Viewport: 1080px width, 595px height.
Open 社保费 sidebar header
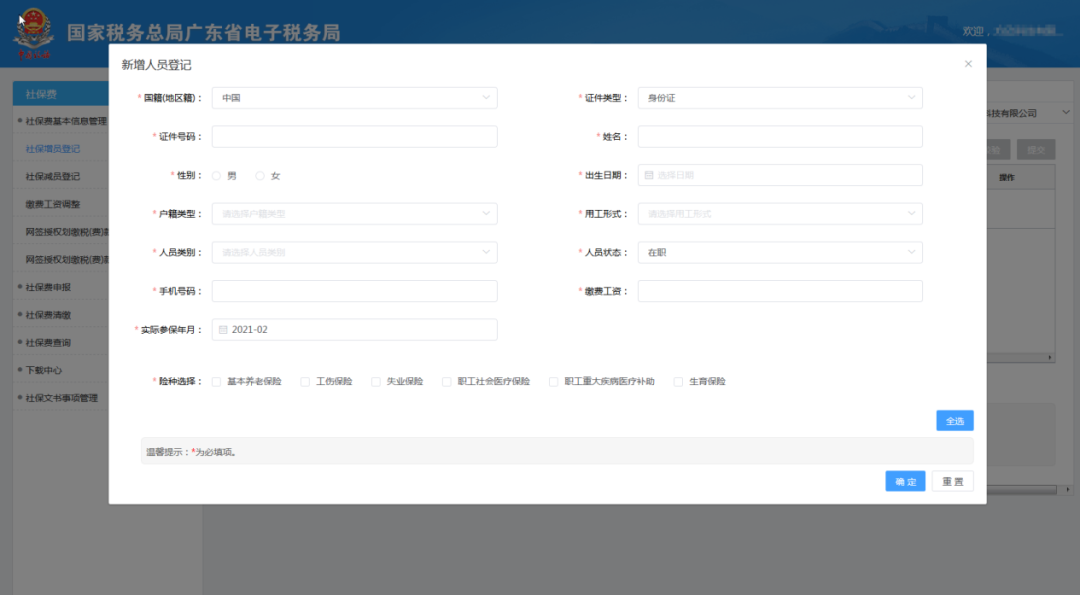tap(61, 94)
